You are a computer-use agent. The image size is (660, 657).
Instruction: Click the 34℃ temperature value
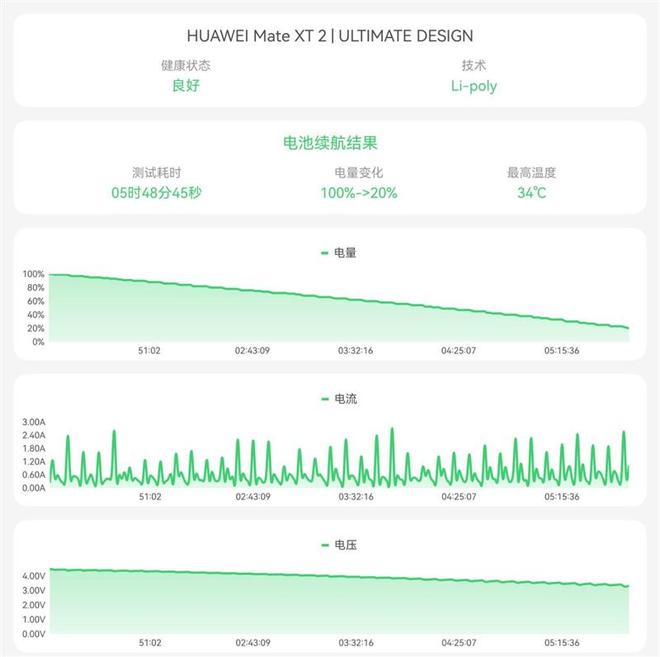click(532, 193)
